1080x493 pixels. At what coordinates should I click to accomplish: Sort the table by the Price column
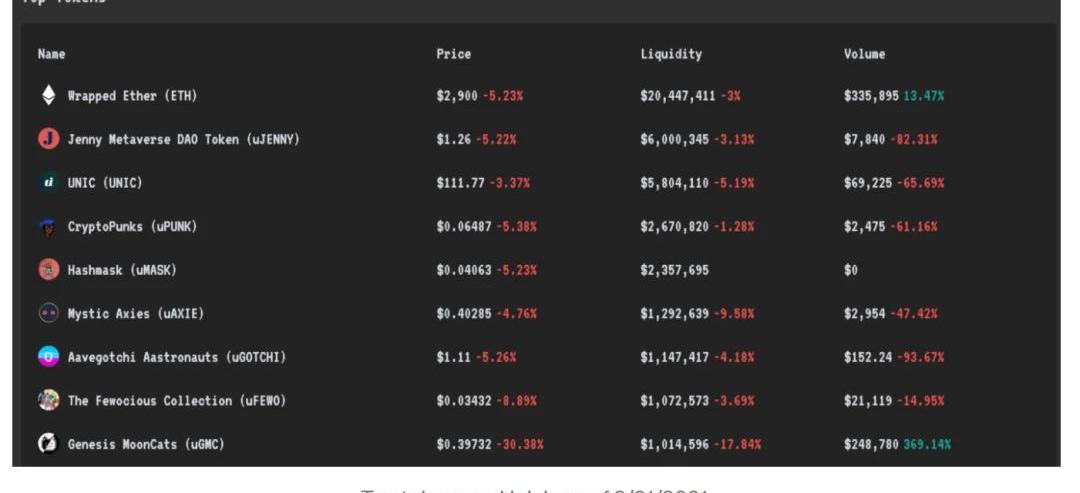click(x=453, y=54)
